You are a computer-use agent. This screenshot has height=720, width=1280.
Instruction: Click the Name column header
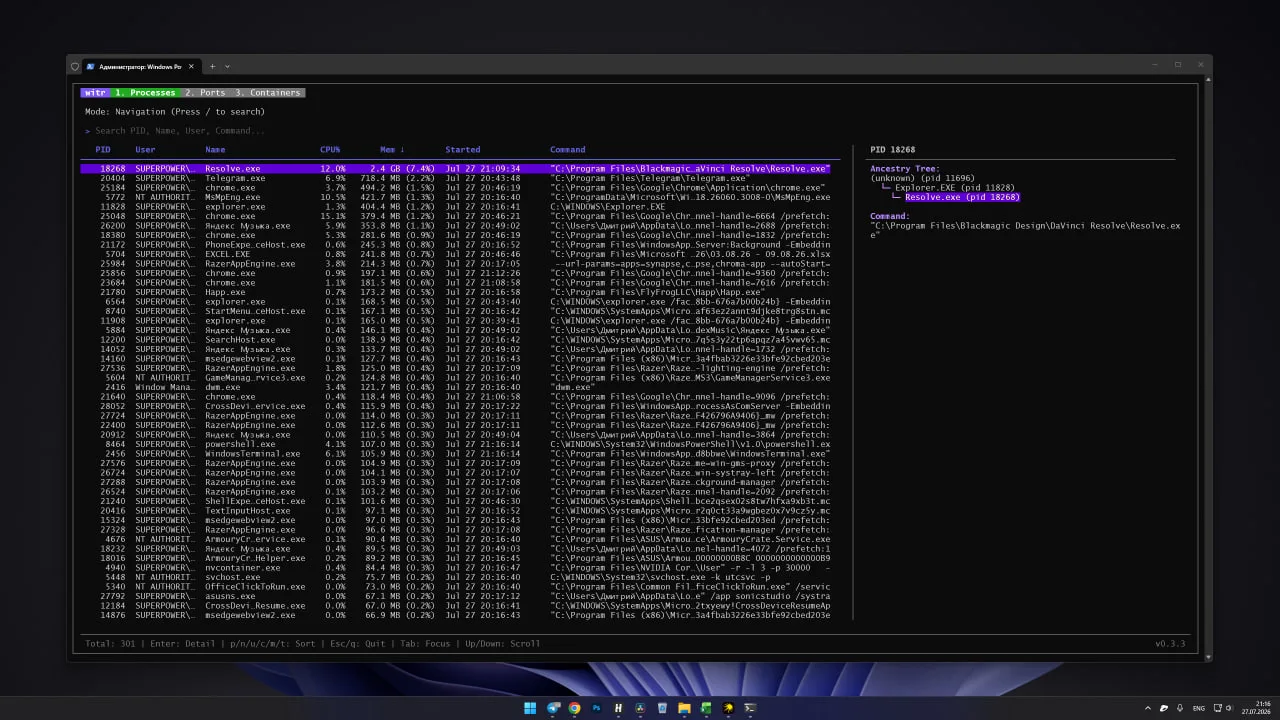215,150
